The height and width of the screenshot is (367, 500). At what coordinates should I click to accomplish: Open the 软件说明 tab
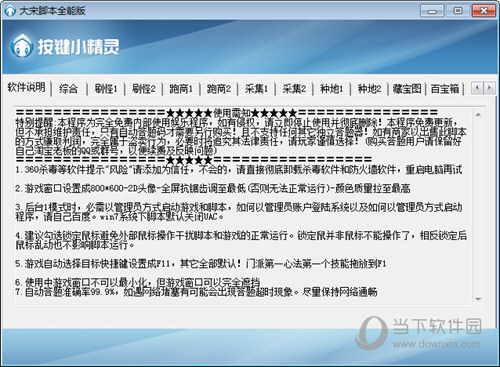coord(27,88)
